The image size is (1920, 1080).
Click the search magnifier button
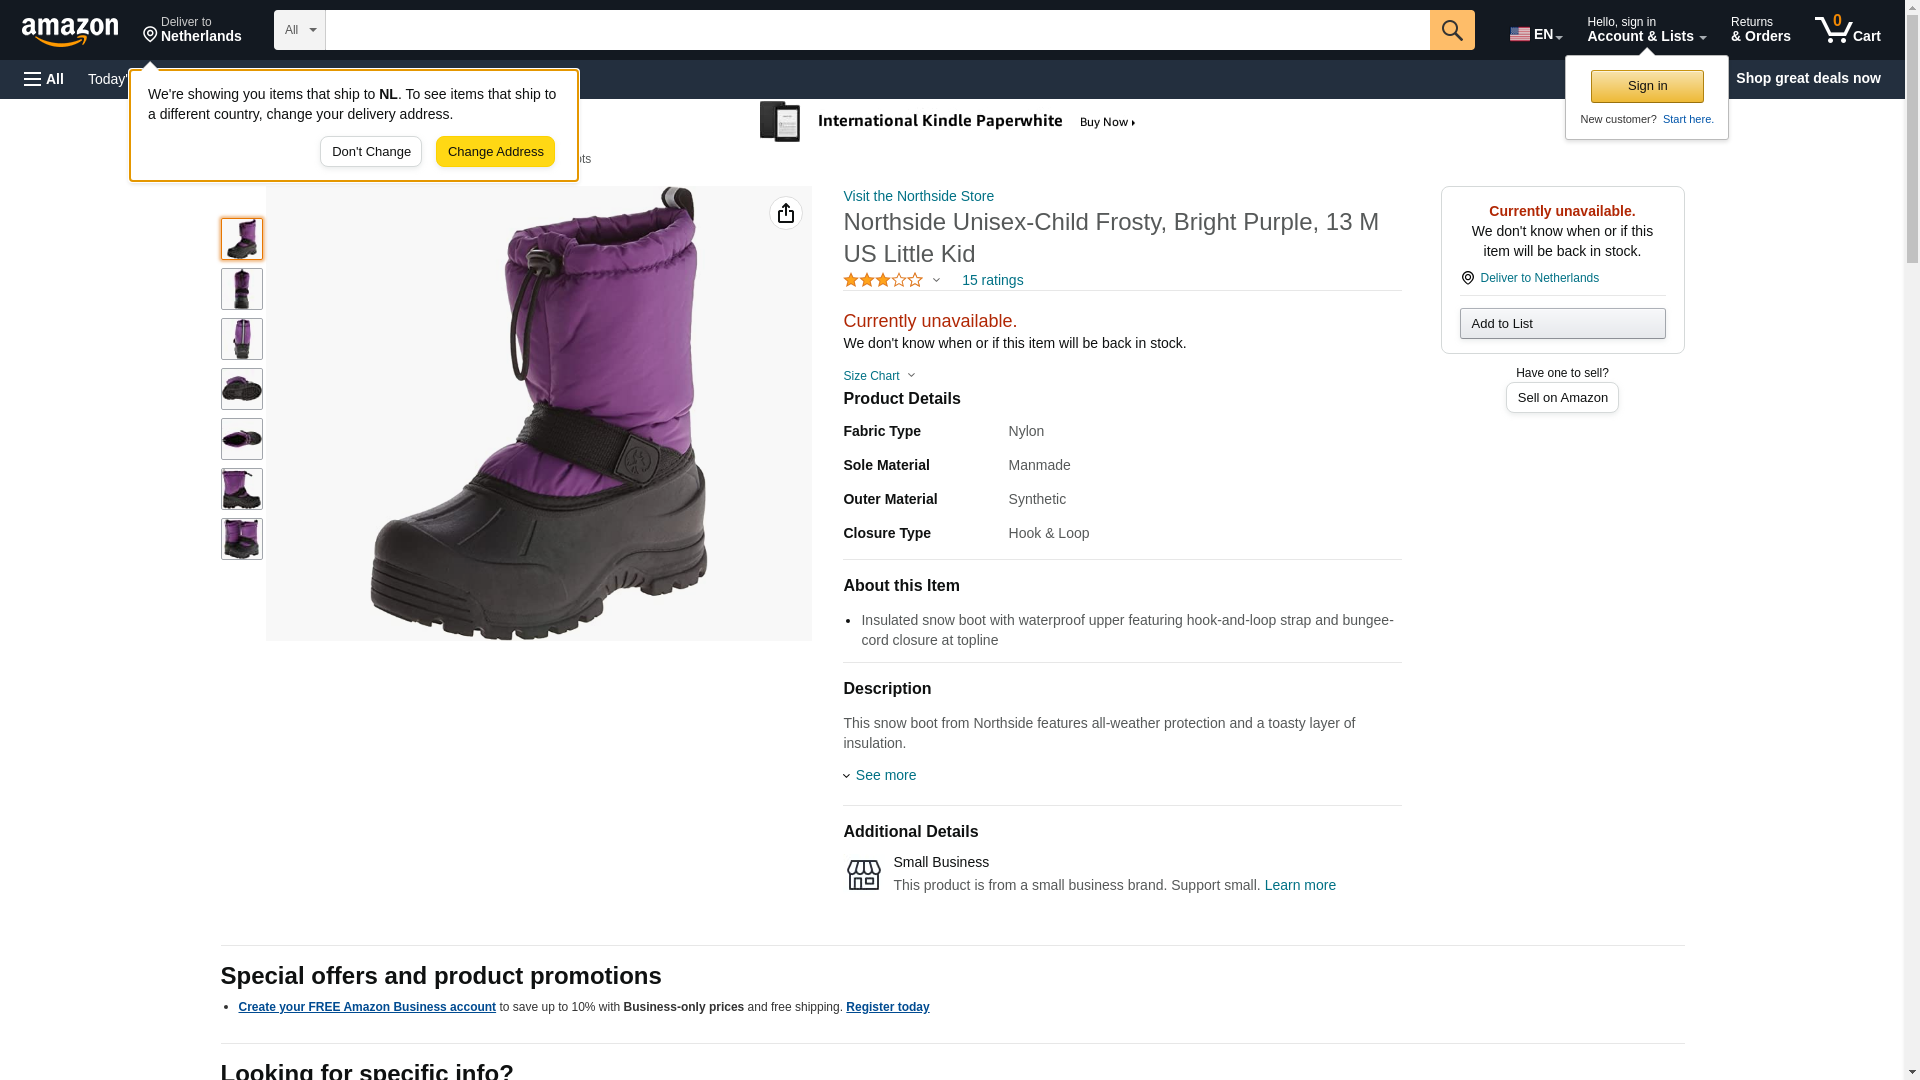1451,30
